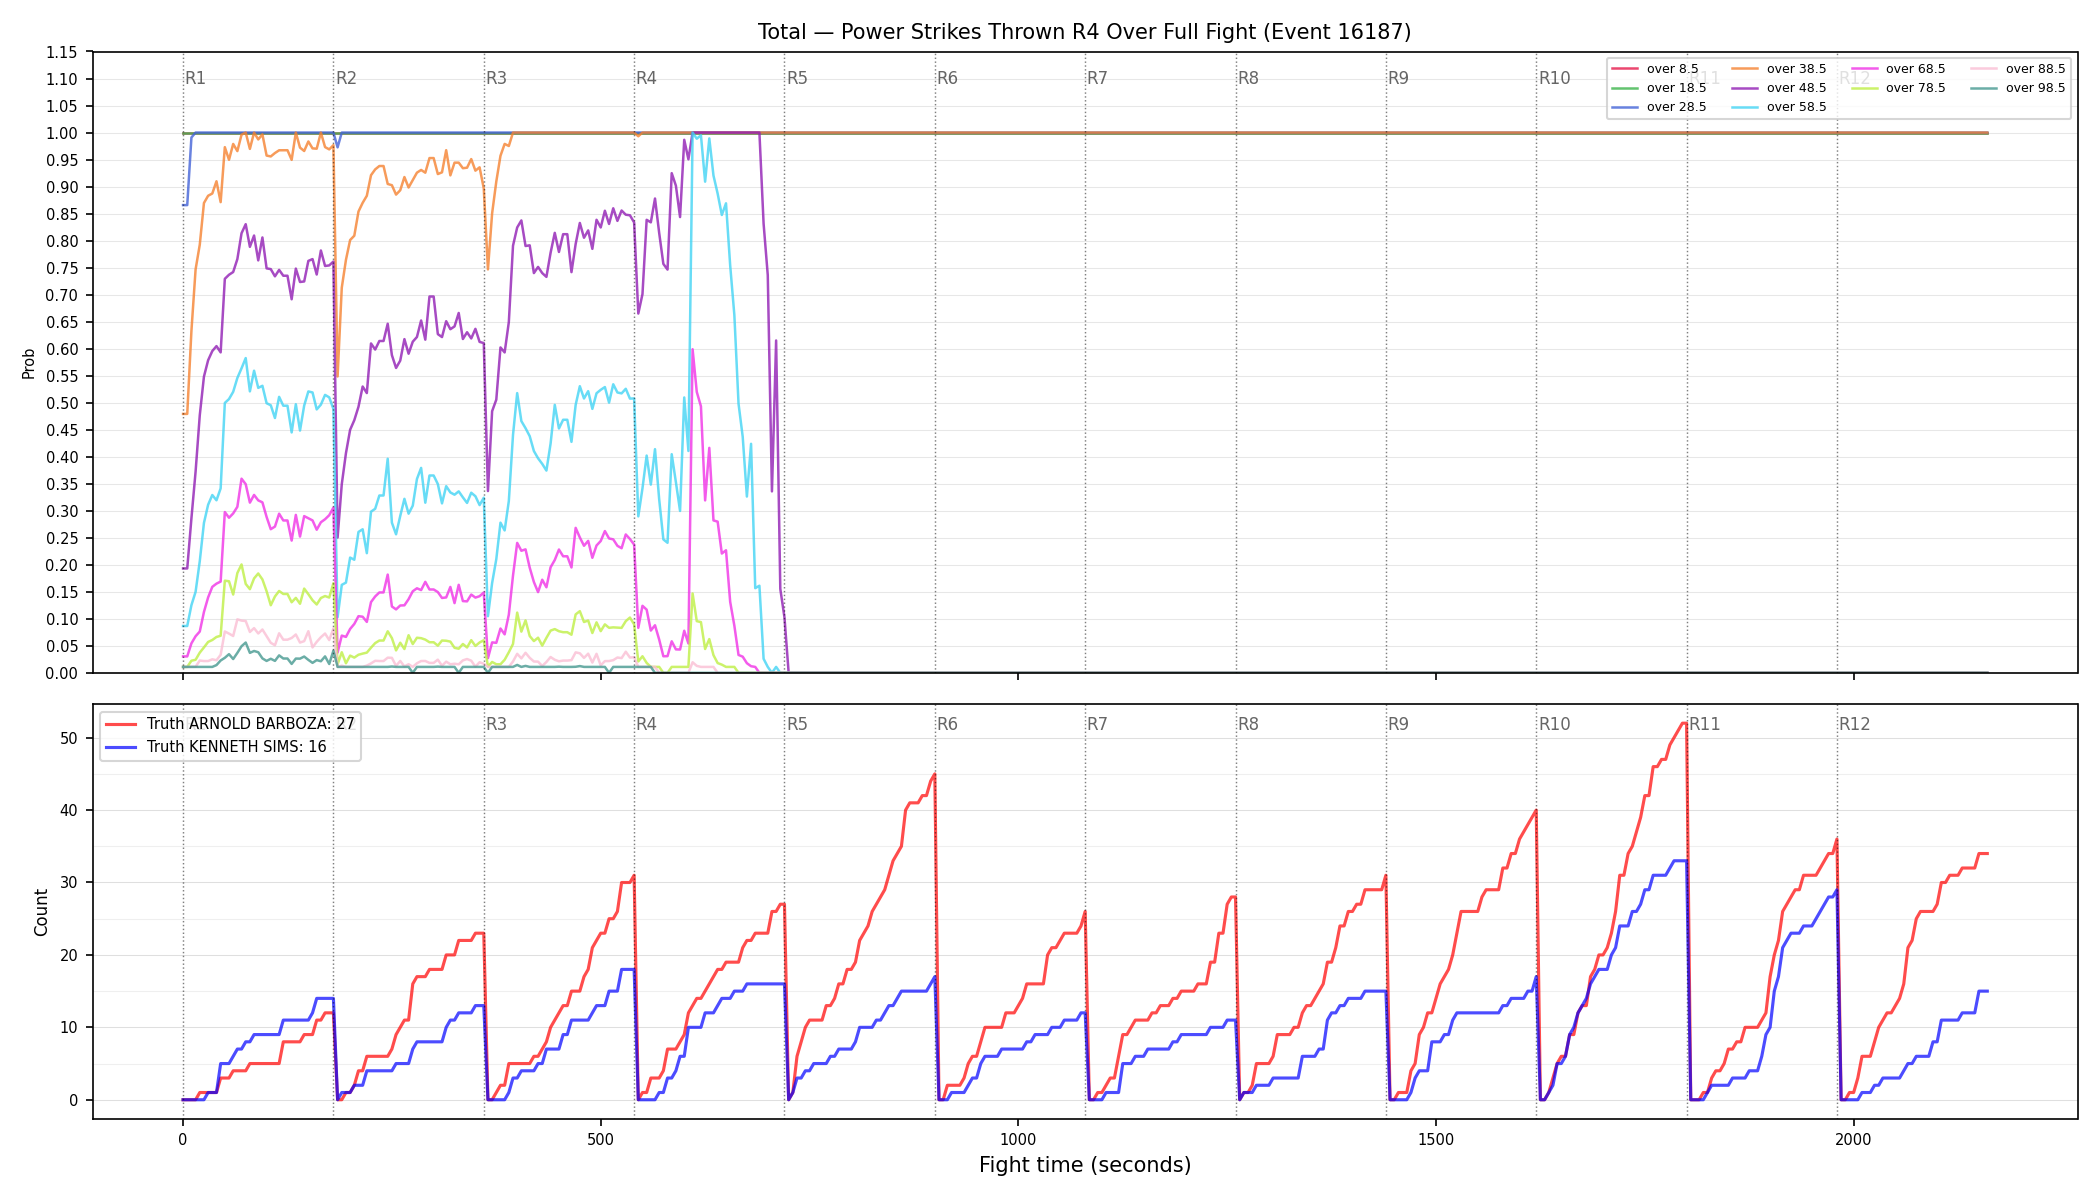Click the 0.25 tick on the Prob axis
This screenshot has height=1200, width=2100.
coord(61,538)
